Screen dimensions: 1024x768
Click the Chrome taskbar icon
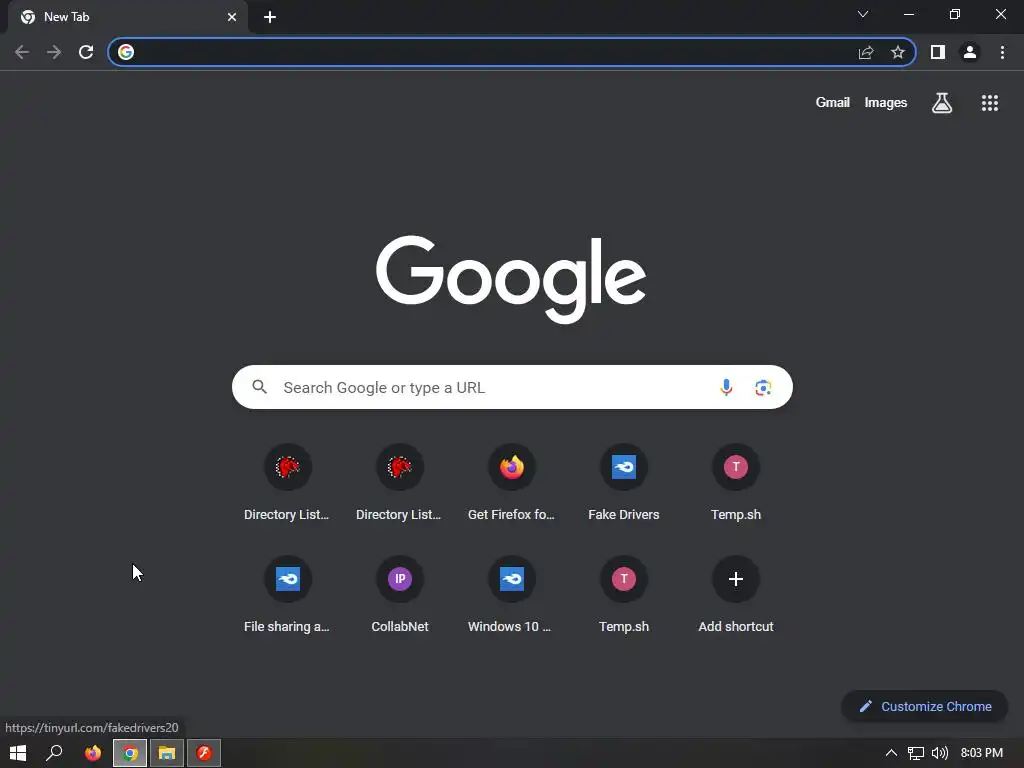click(130, 753)
